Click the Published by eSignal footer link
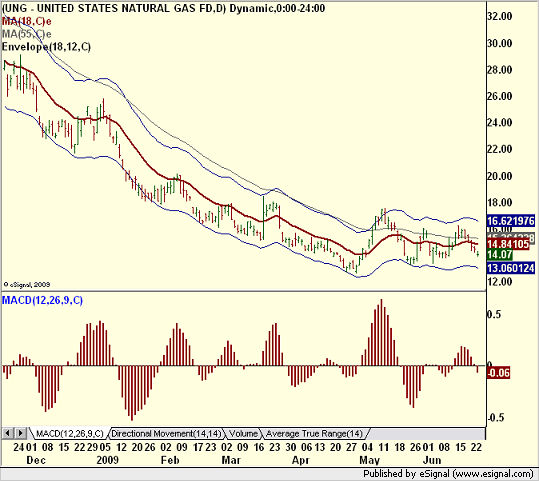 448,474
